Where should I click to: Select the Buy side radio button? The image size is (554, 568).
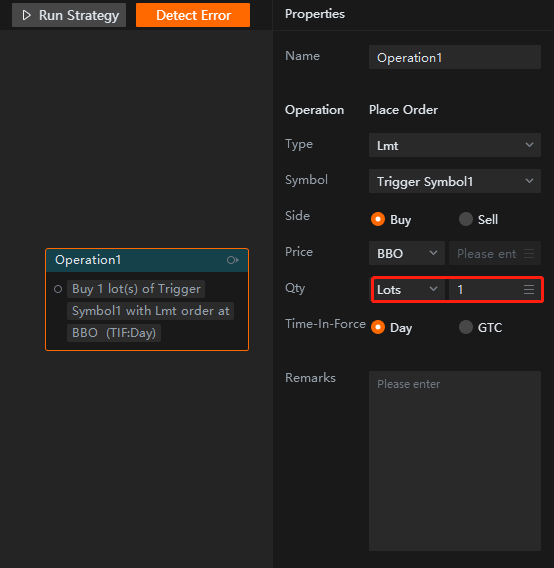378,219
